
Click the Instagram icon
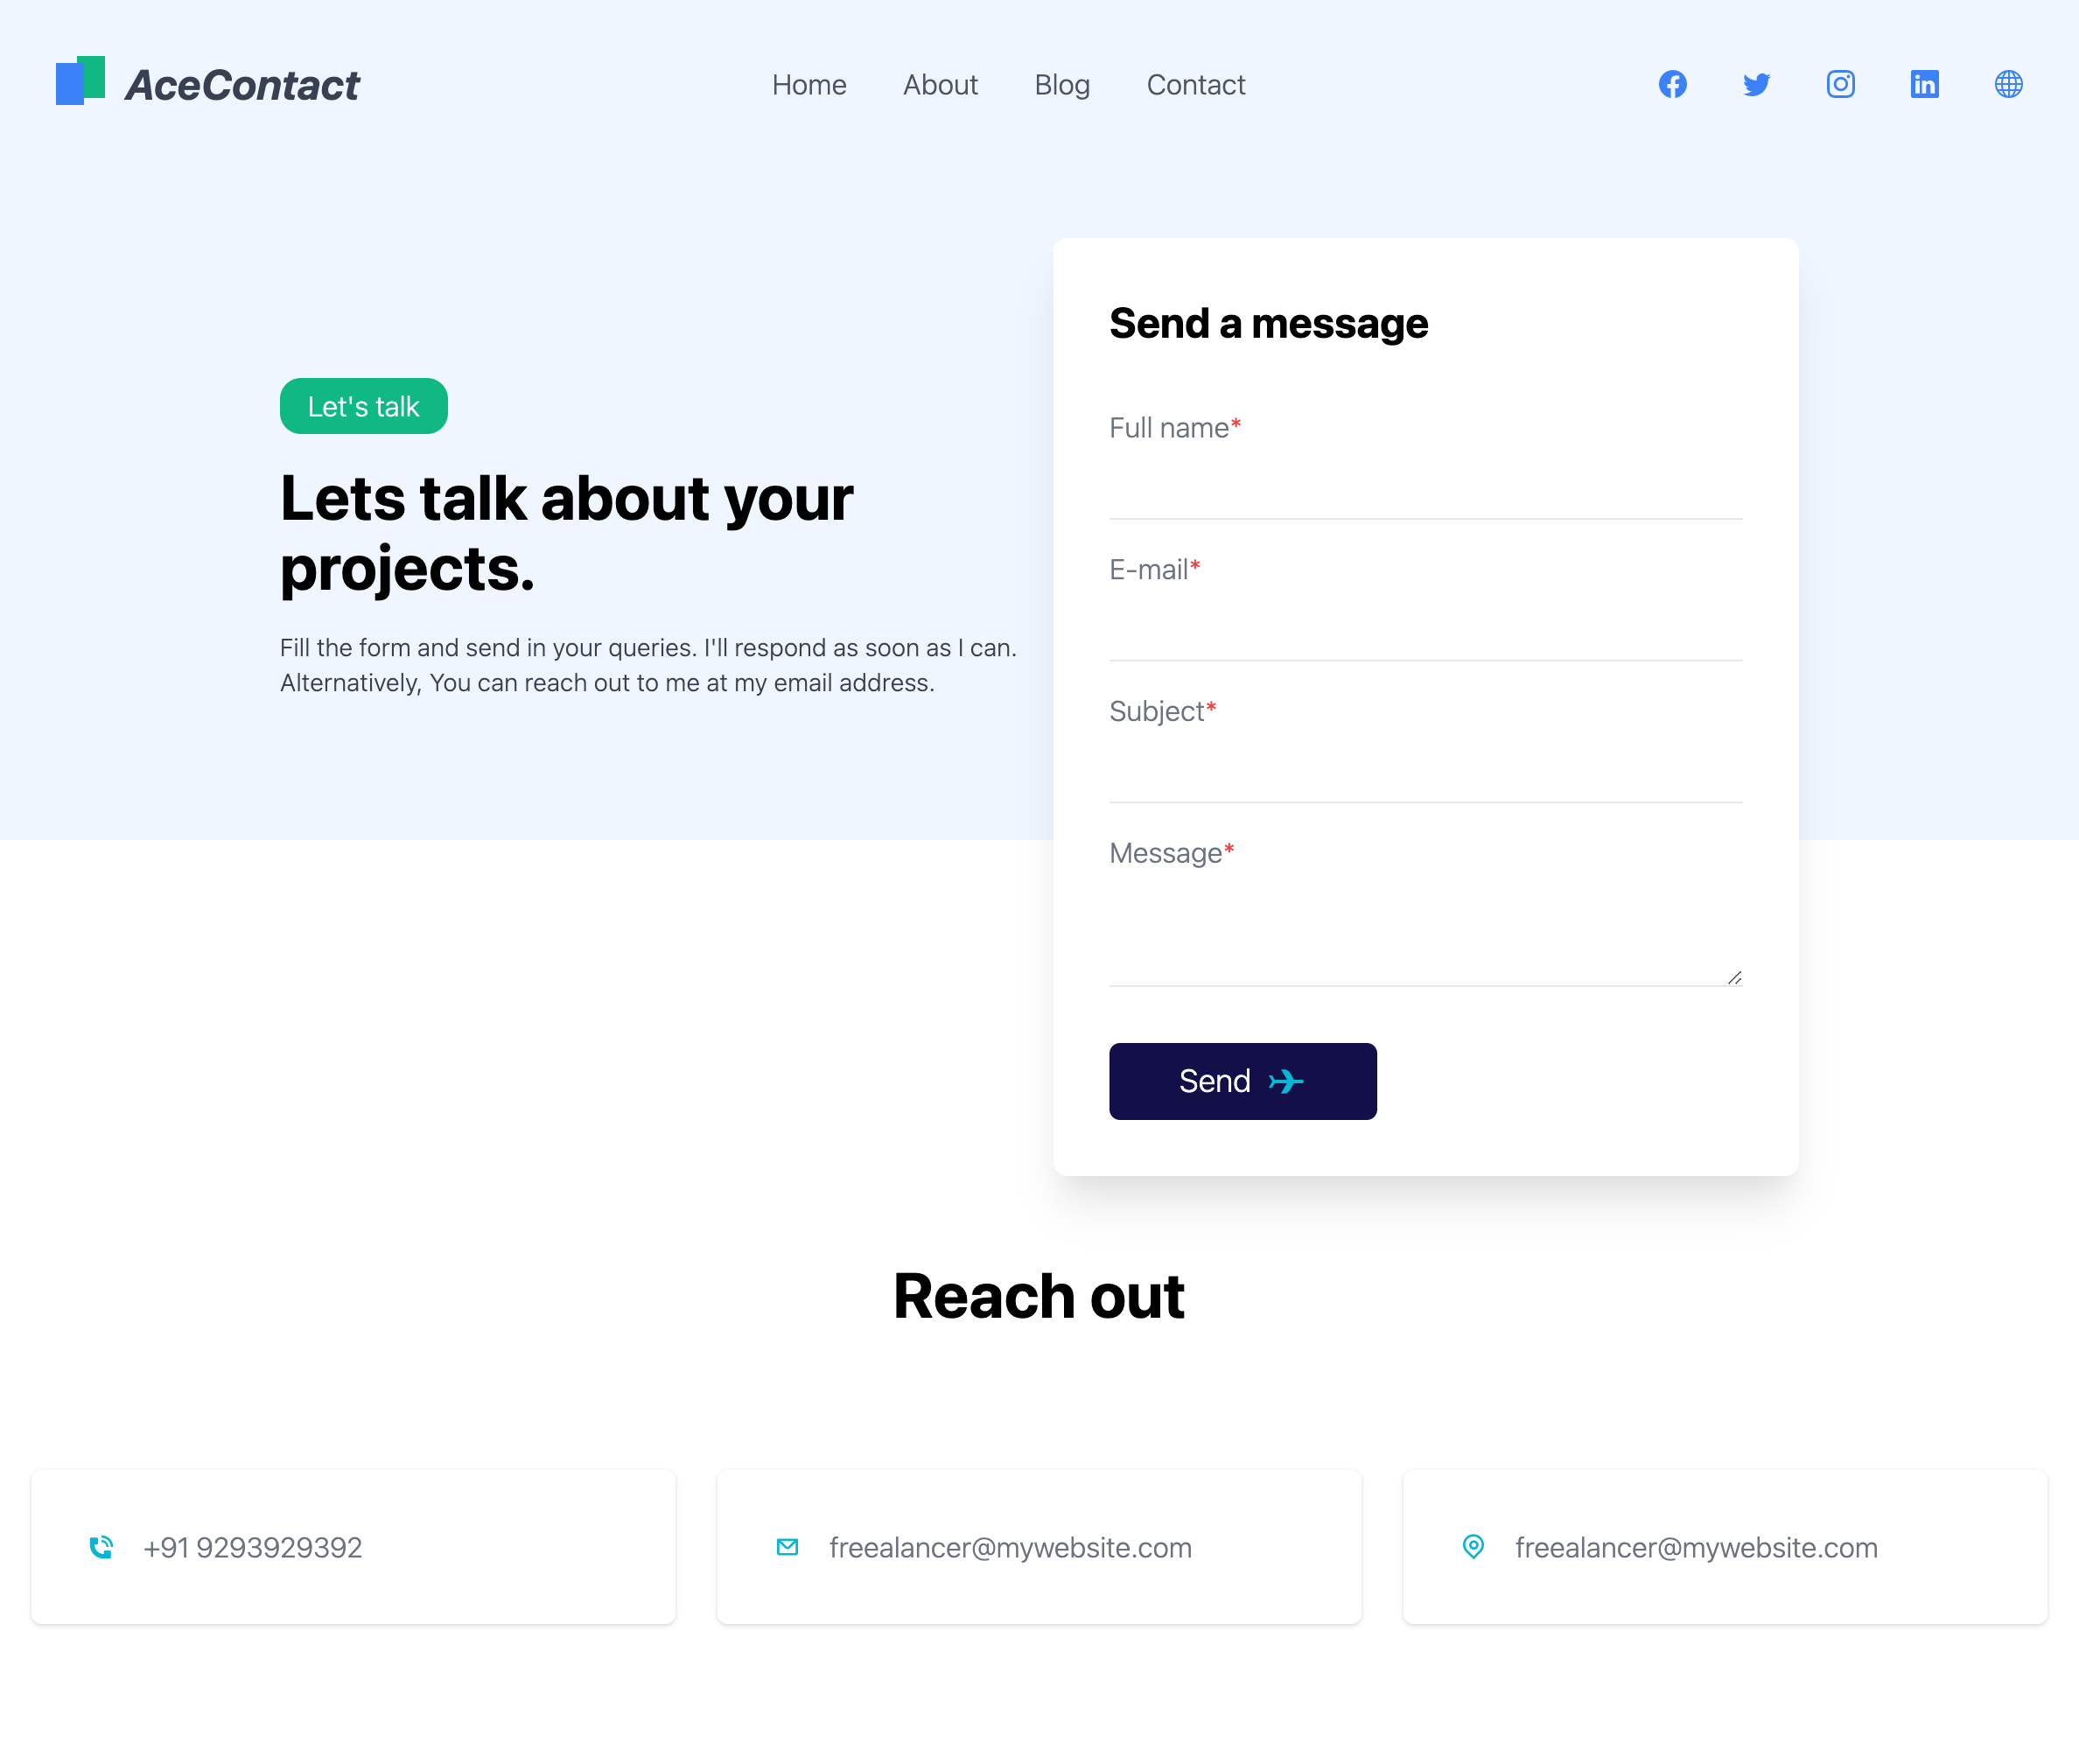pos(1841,84)
